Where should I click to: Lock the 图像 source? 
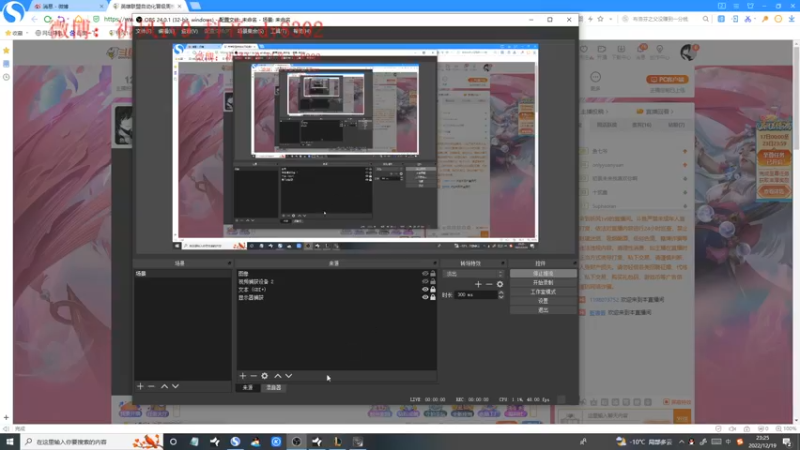click(x=433, y=273)
